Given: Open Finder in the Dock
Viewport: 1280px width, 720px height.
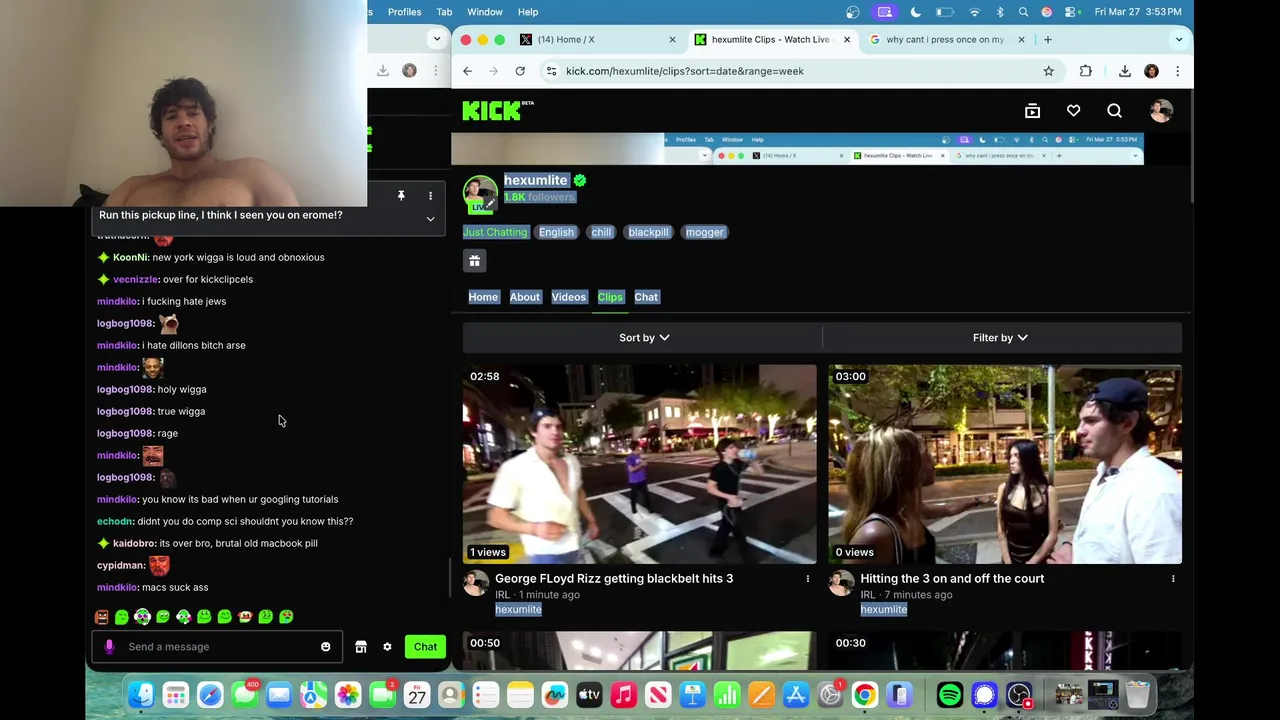Looking at the screenshot, I should 141,694.
